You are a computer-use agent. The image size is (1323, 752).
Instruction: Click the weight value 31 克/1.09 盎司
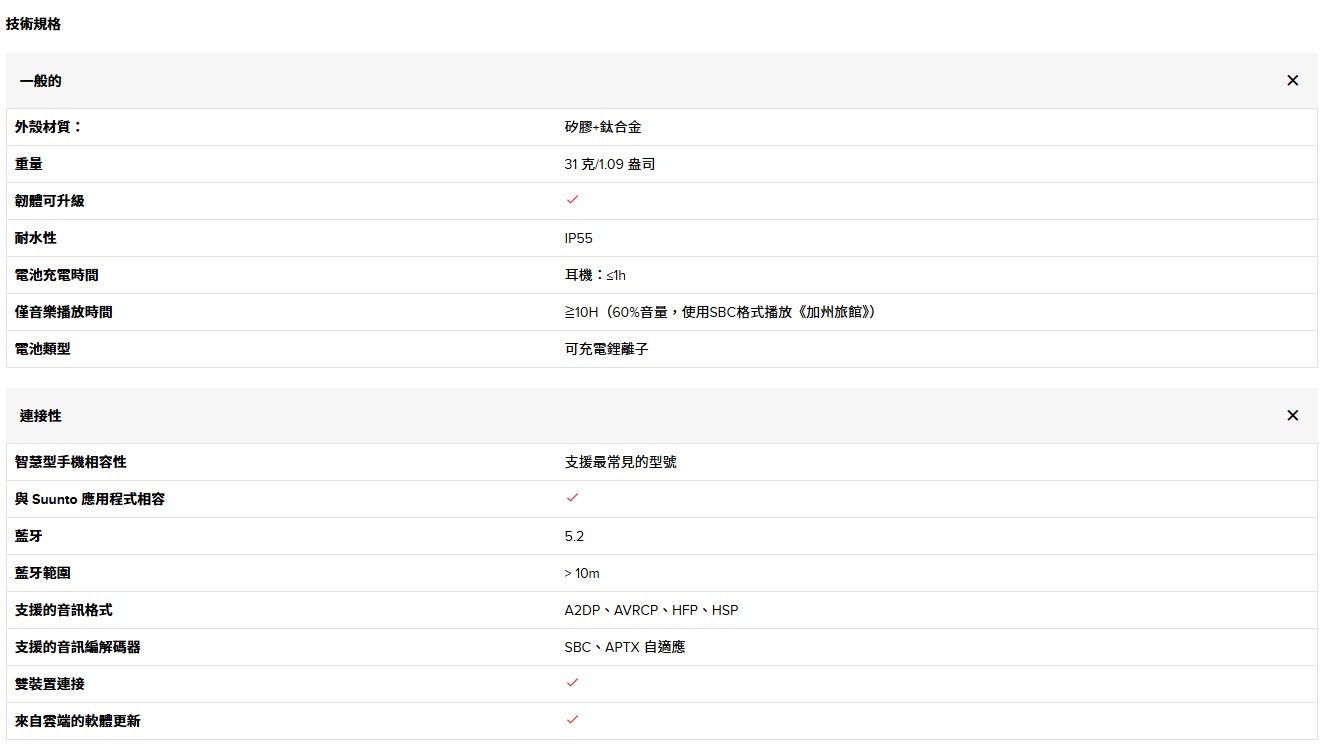pos(609,164)
